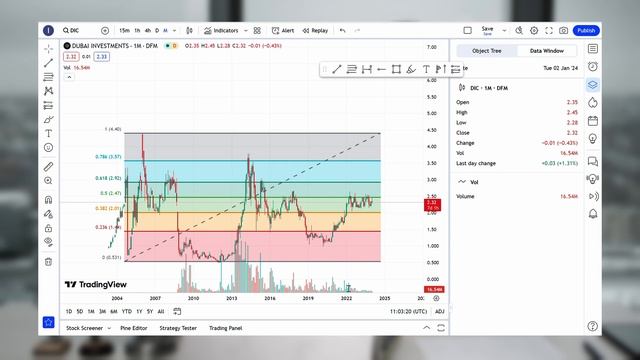640x360 pixels.
Task: Open notifications bell icon
Action: click(593, 214)
